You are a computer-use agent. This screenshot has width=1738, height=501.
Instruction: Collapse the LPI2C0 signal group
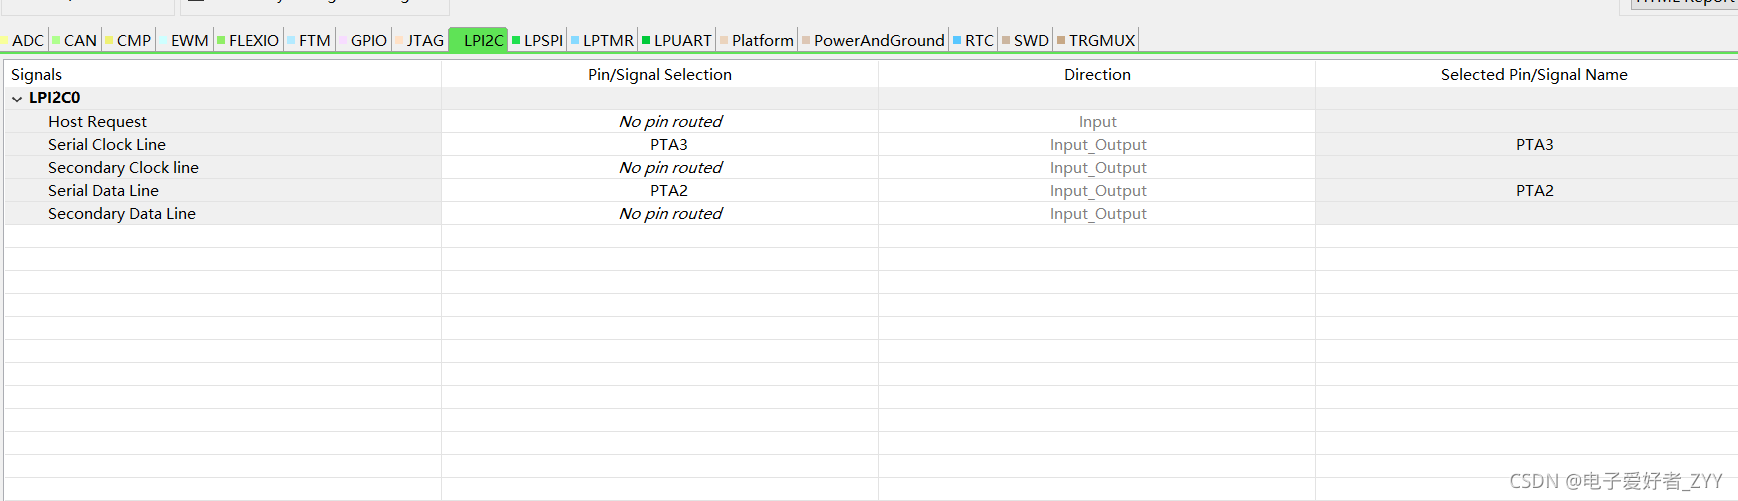click(17, 98)
